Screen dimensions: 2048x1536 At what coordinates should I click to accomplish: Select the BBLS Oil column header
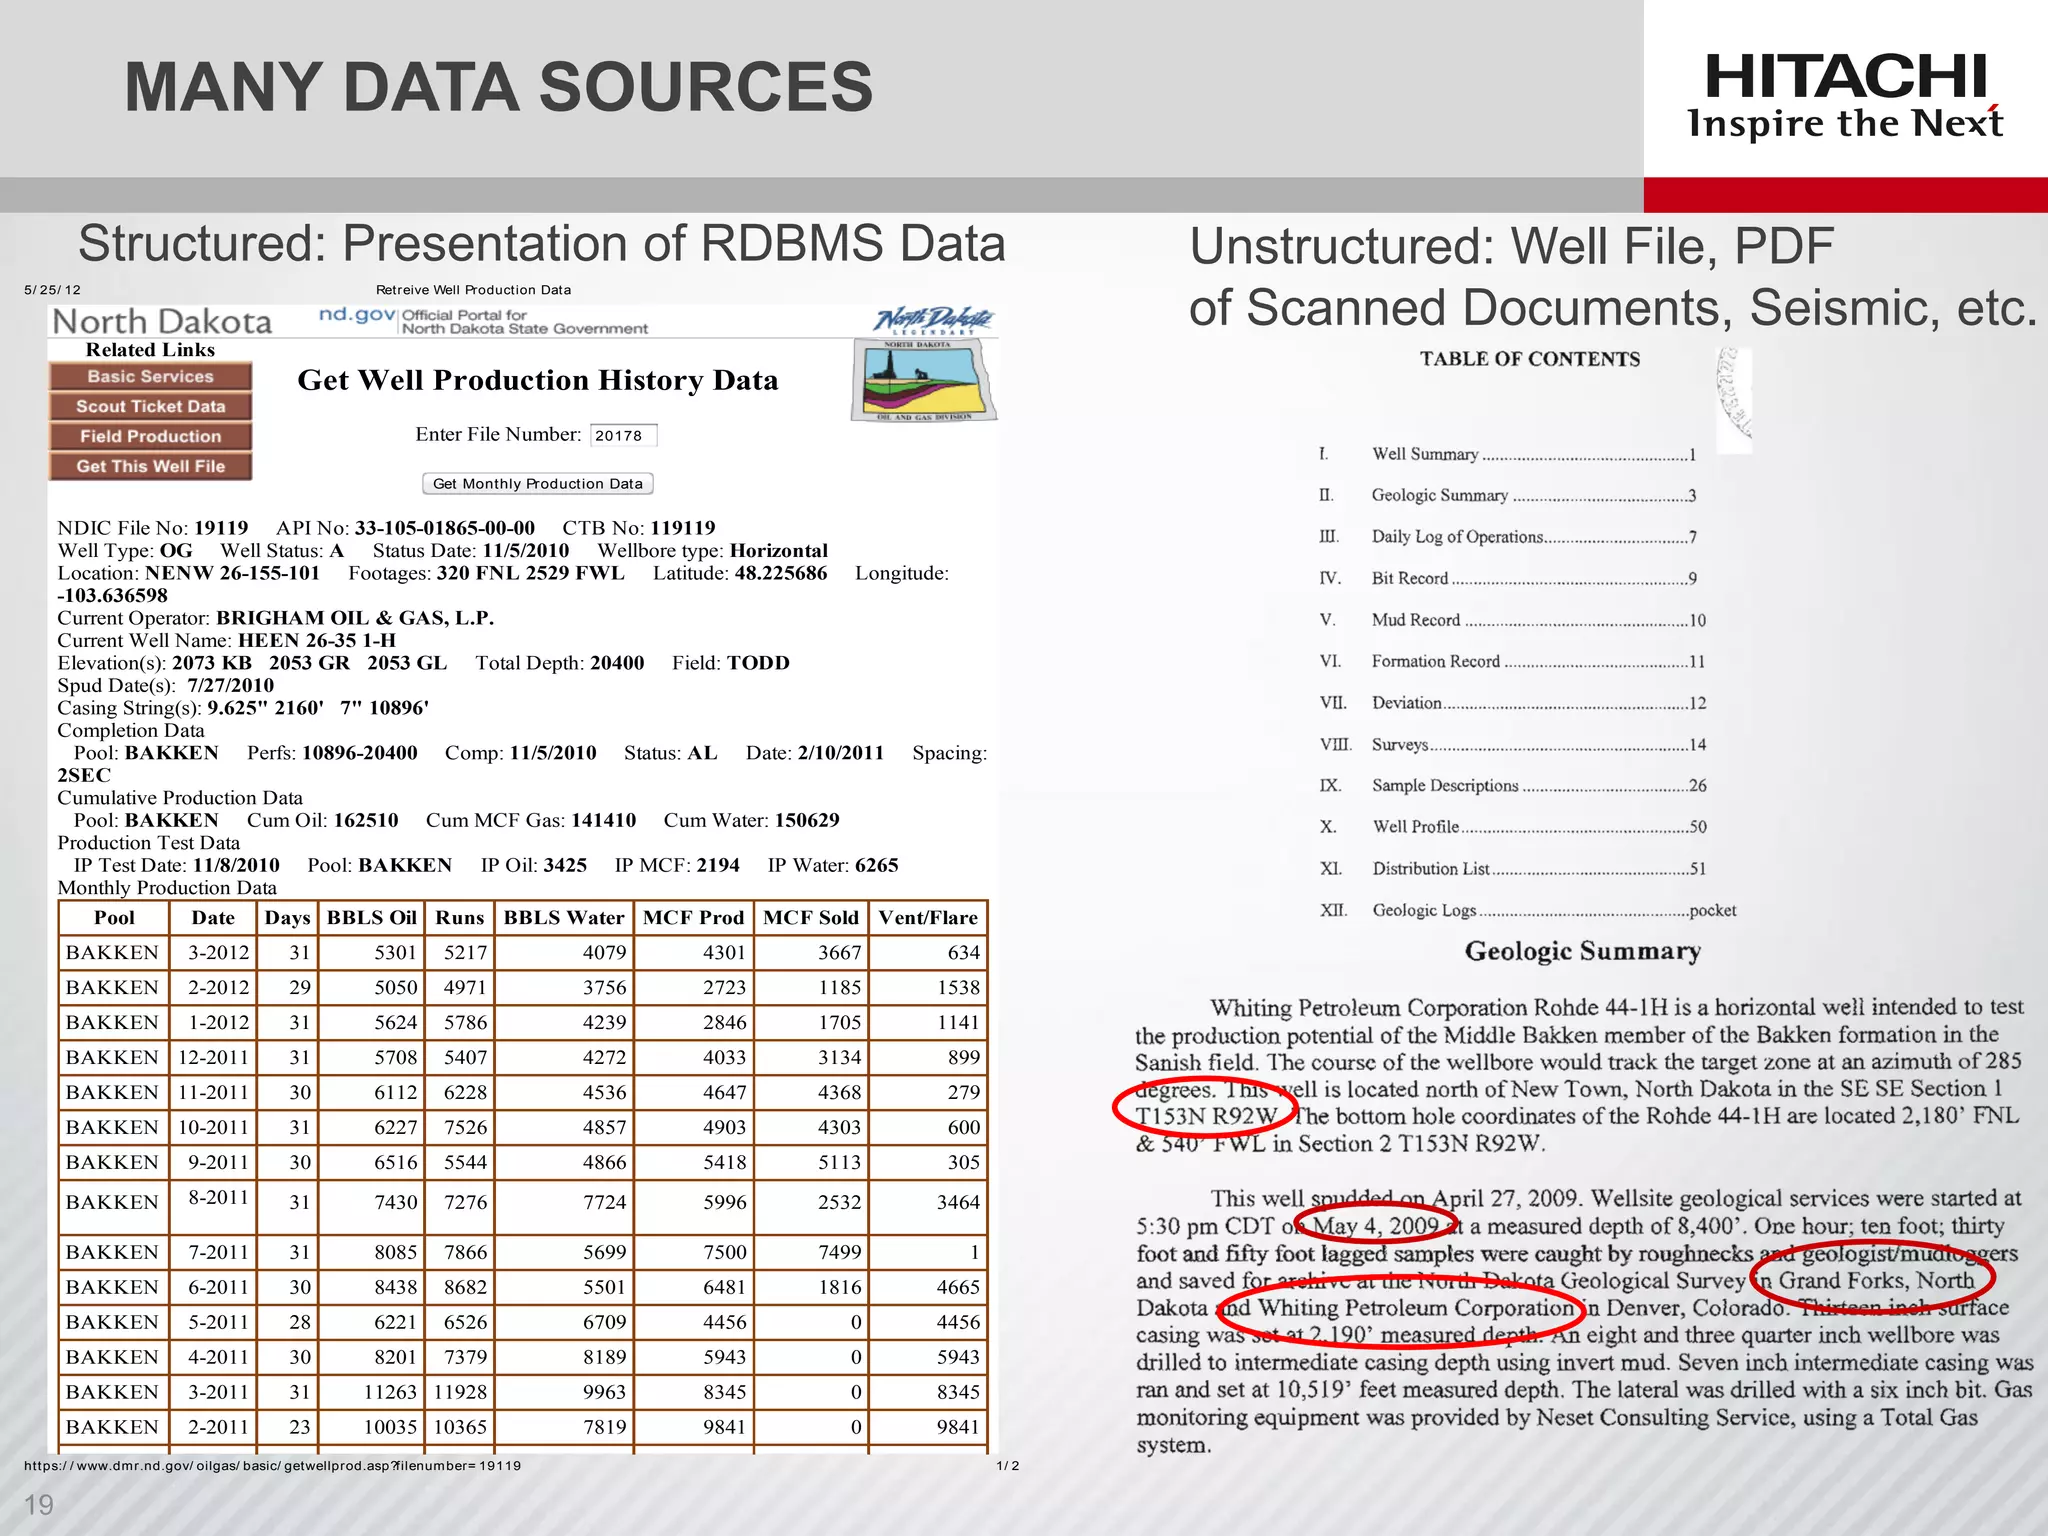click(372, 918)
